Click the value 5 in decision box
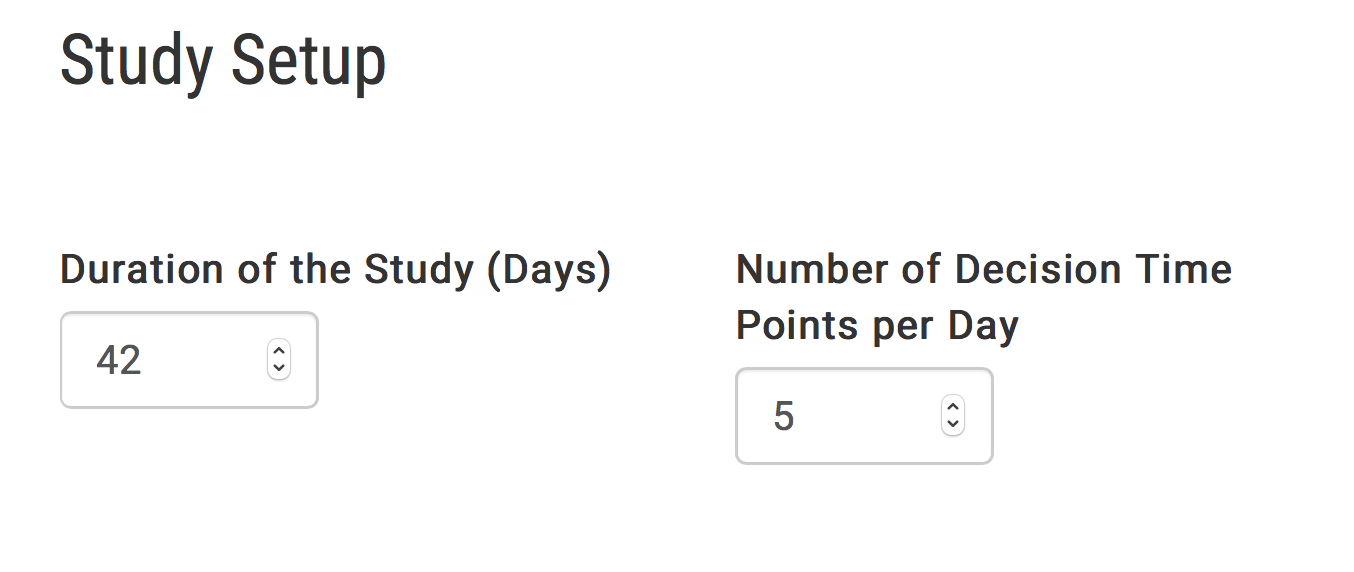 tap(783, 416)
